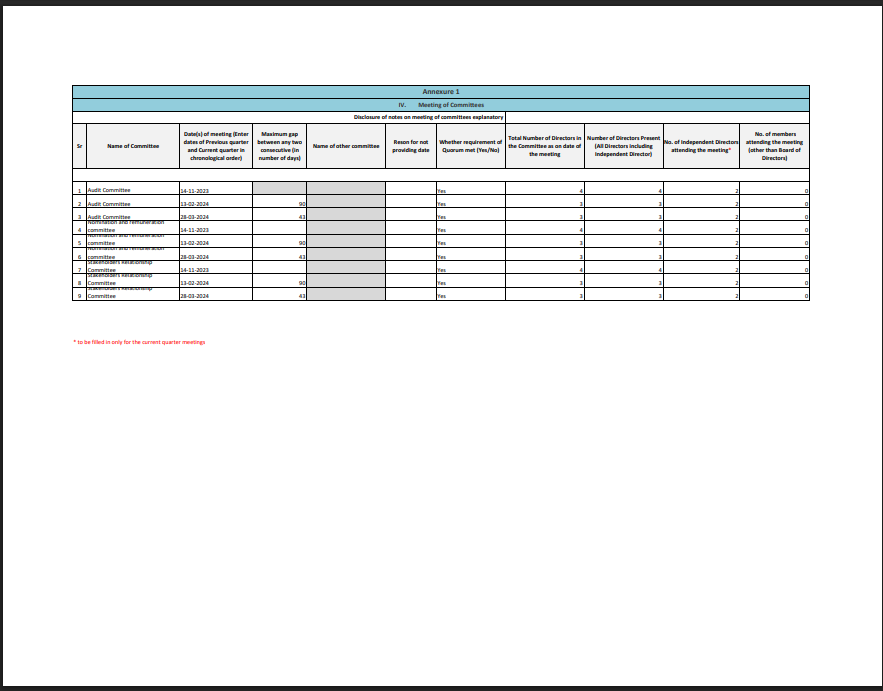The width and height of the screenshot is (883, 691).
Task: Click date '13-02-2024' in row 5
Action: click(194, 243)
